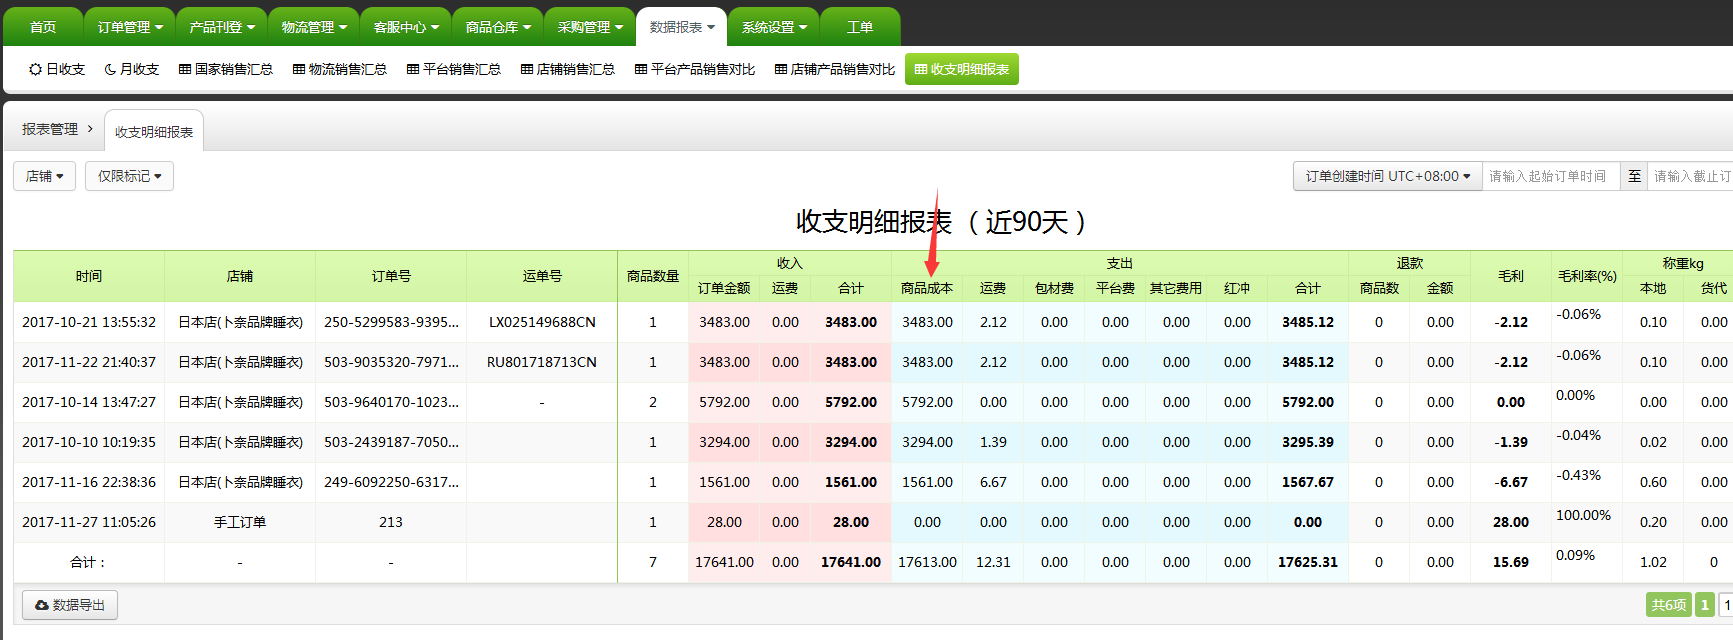The width and height of the screenshot is (1733, 640).
Task: Open 国家销售汇总 report
Action: click(226, 69)
